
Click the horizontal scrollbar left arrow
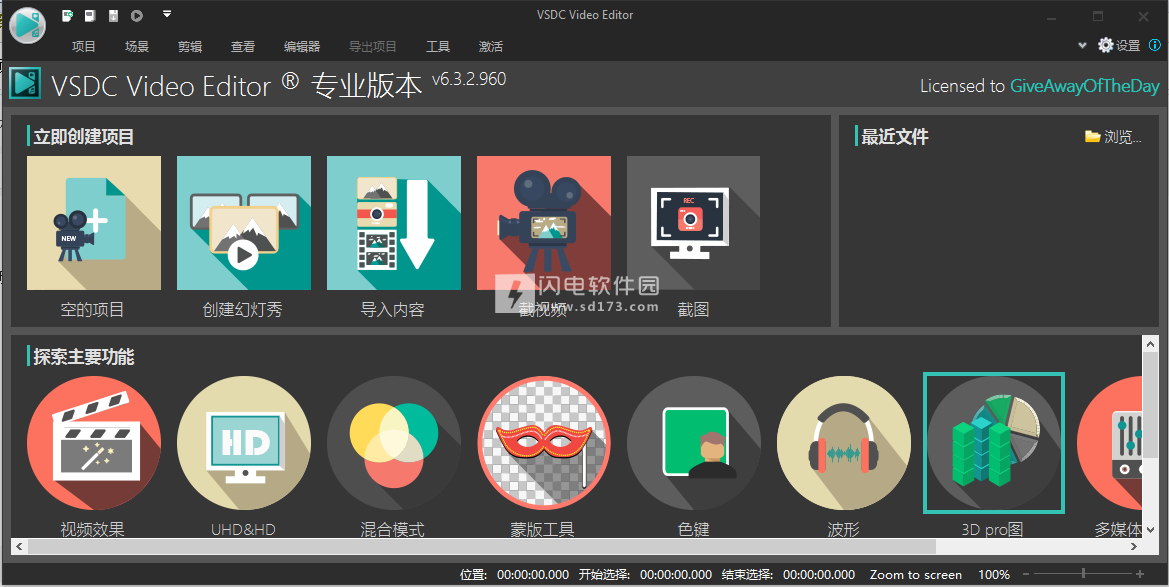point(19,547)
